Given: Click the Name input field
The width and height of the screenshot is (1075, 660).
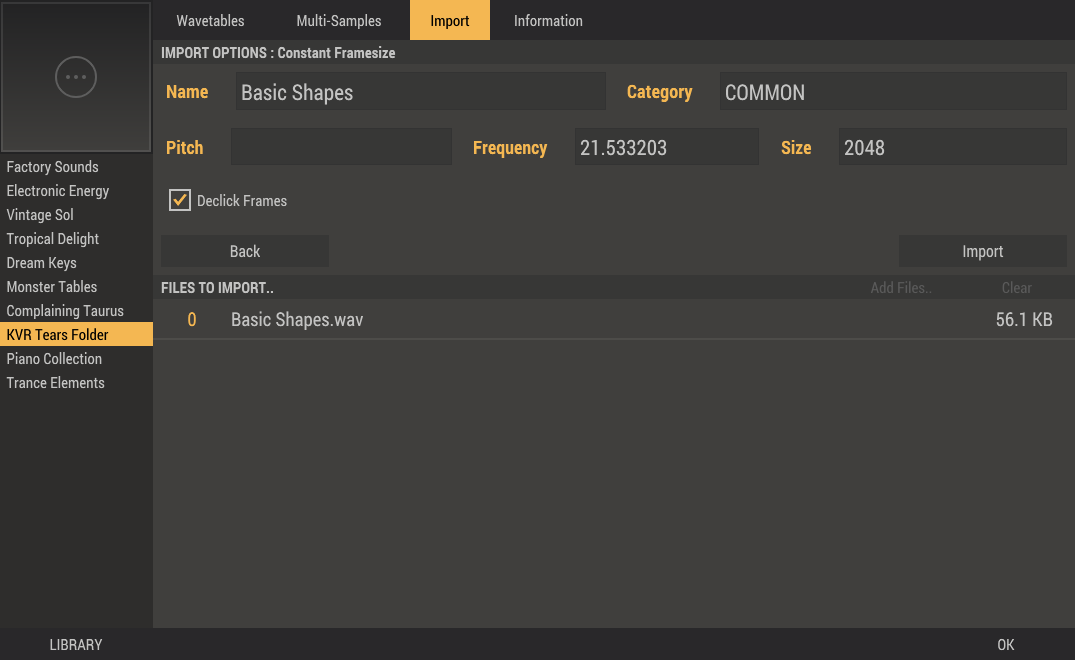Looking at the screenshot, I should (421, 92).
